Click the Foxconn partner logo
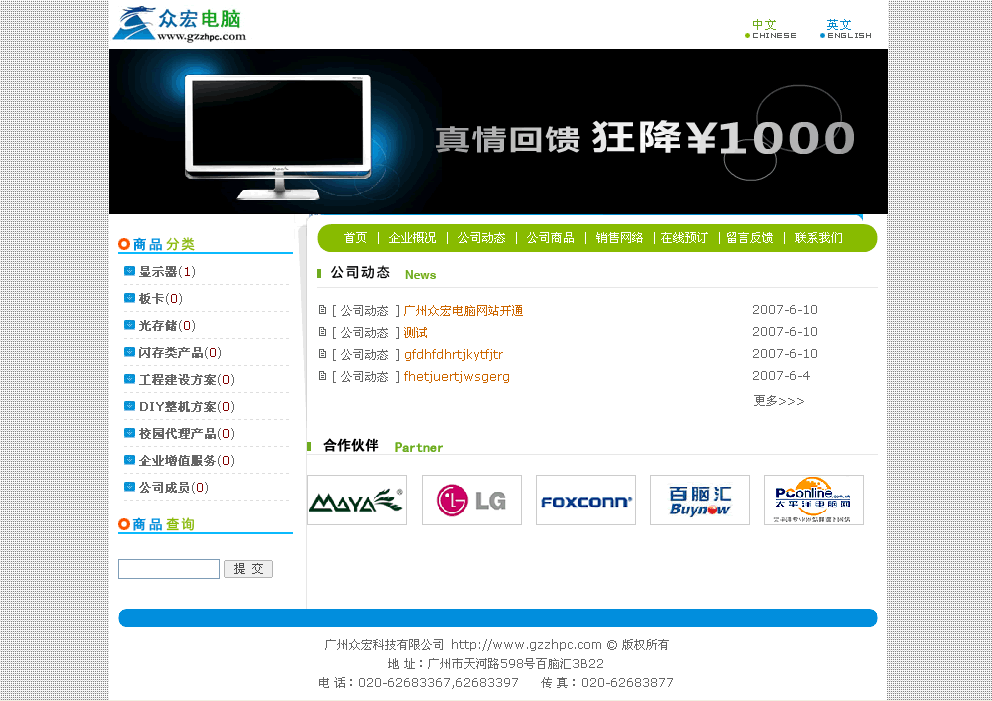This screenshot has width=992, height=701. click(585, 500)
